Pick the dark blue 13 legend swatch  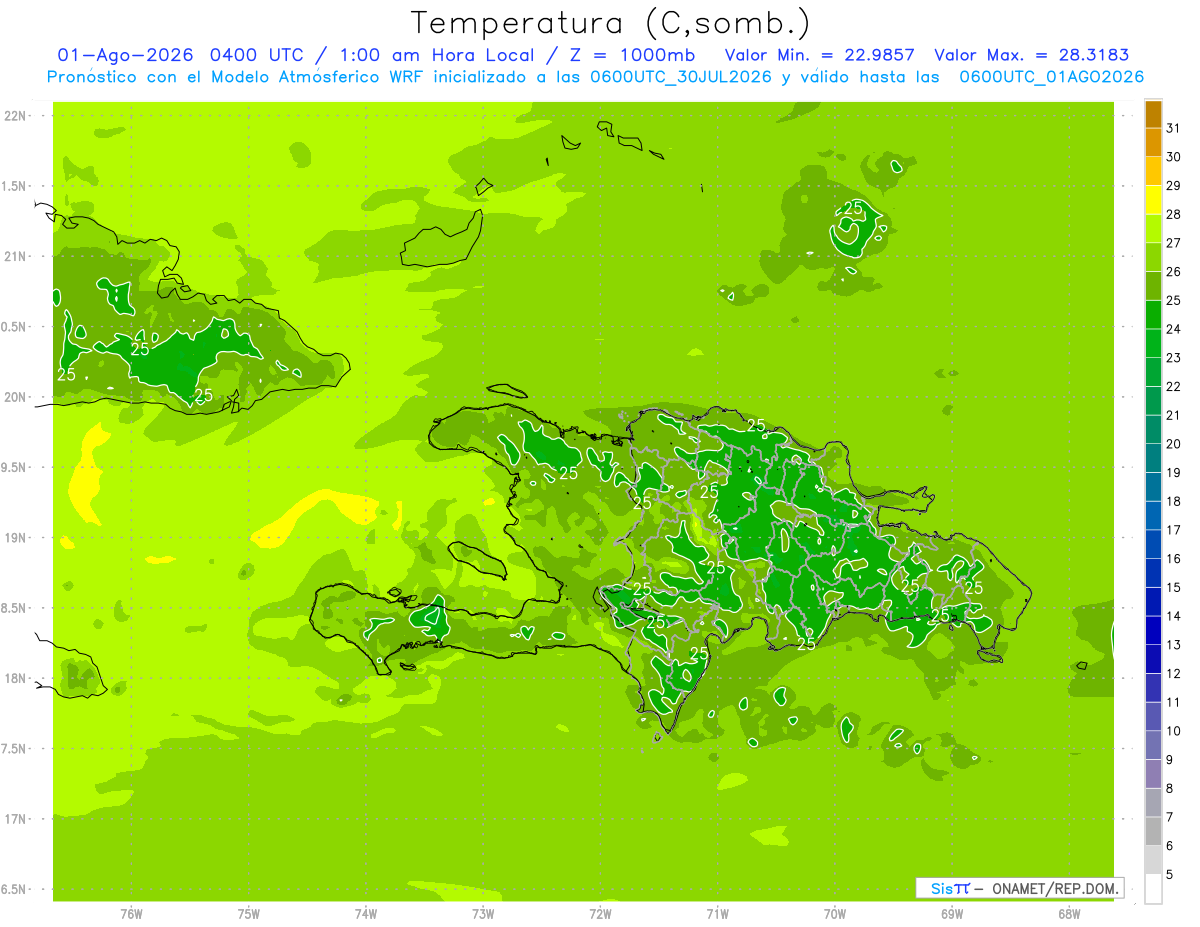[x=1153, y=631]
